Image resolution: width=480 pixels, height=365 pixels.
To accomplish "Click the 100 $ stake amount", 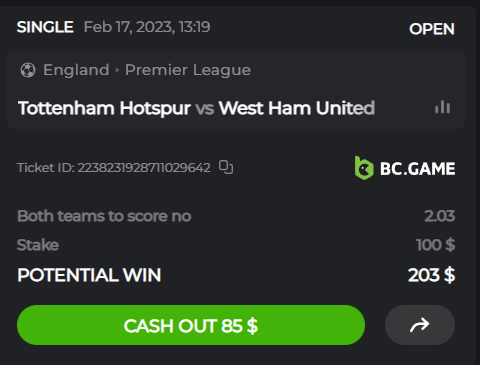I will [x=435, y=245].
